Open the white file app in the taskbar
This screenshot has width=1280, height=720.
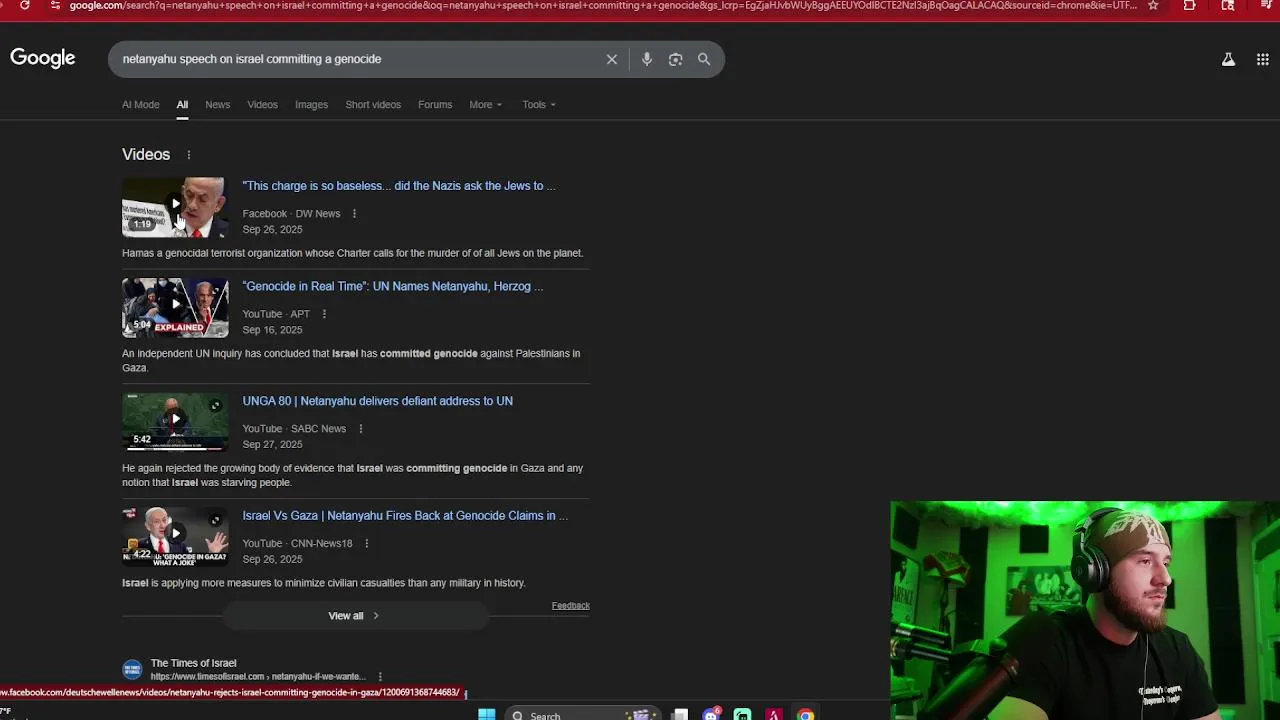680,714
